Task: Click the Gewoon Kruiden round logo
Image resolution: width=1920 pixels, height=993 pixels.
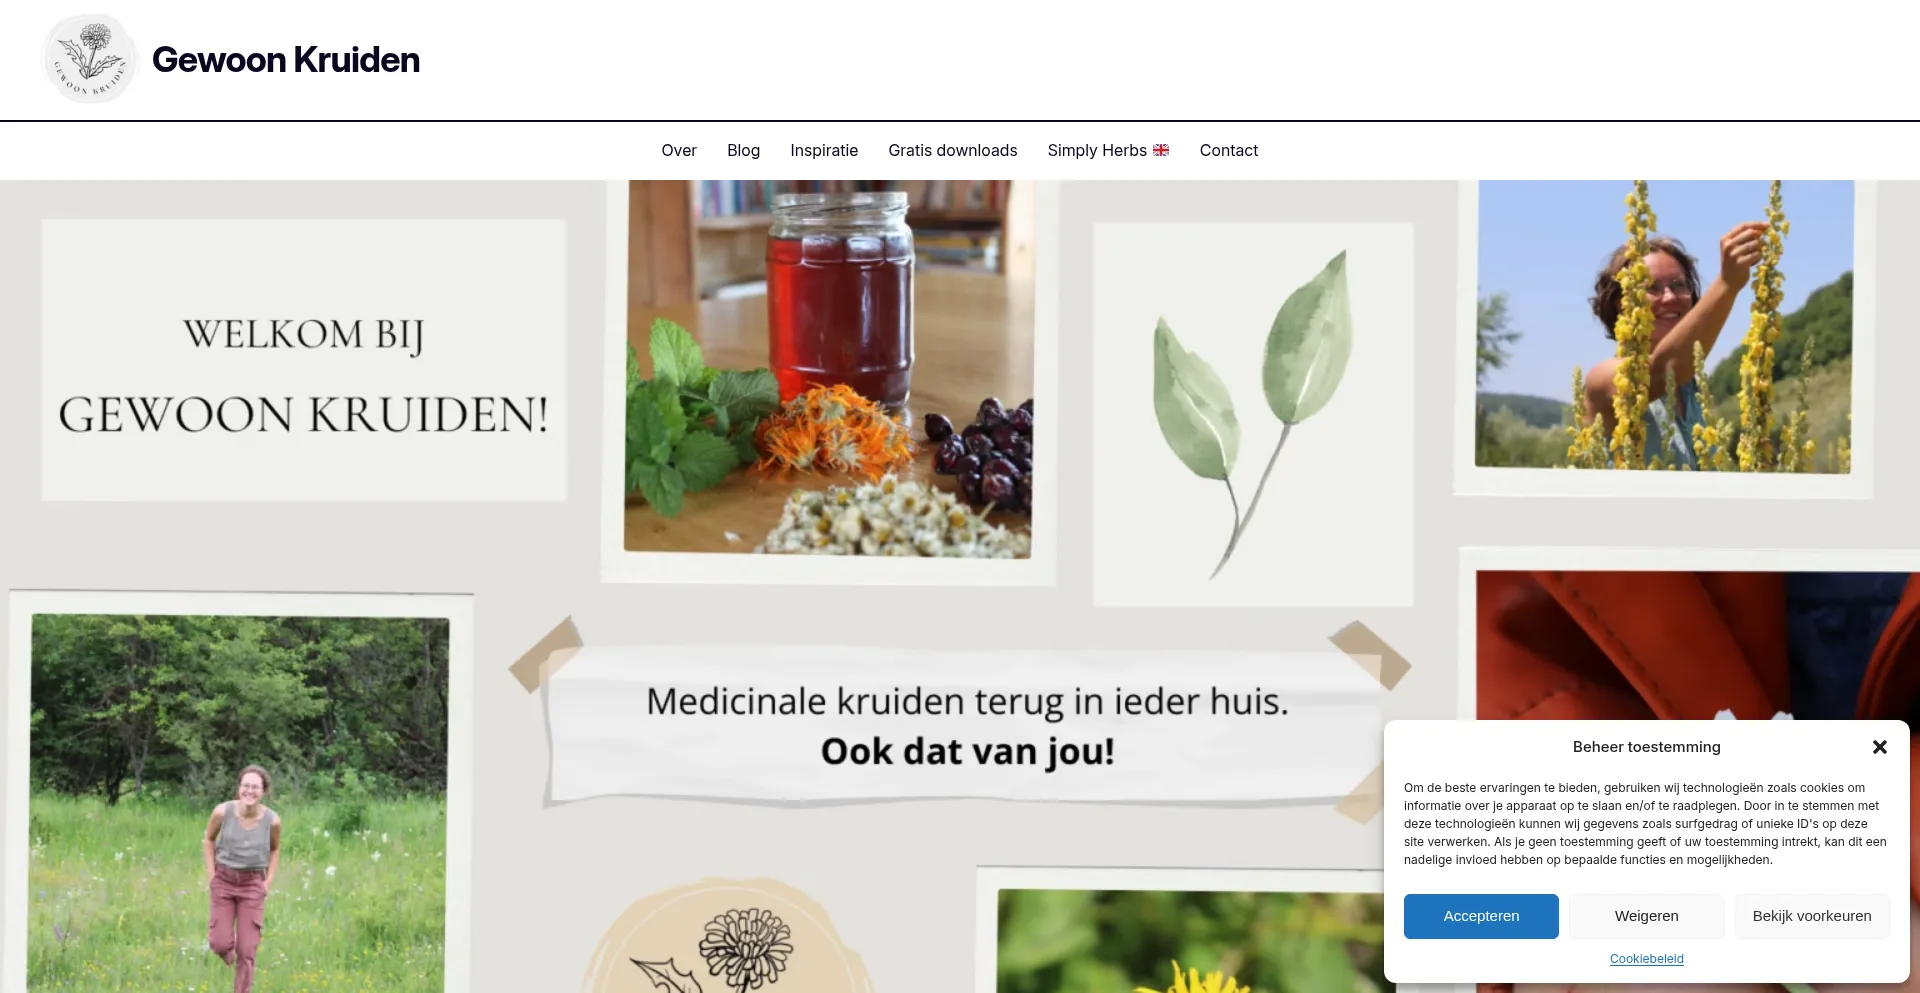Action: click(x=90, y=59)
